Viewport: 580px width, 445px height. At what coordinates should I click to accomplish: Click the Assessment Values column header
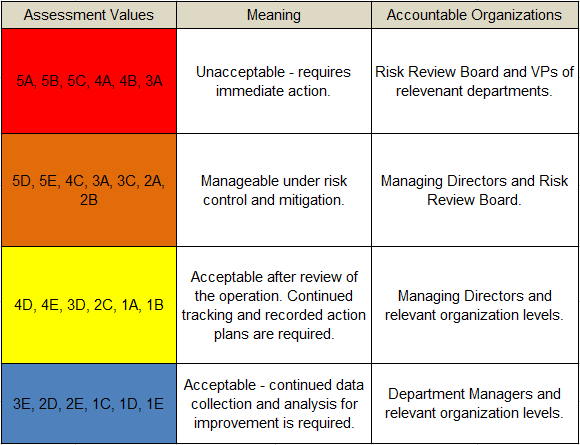(89, 15)
